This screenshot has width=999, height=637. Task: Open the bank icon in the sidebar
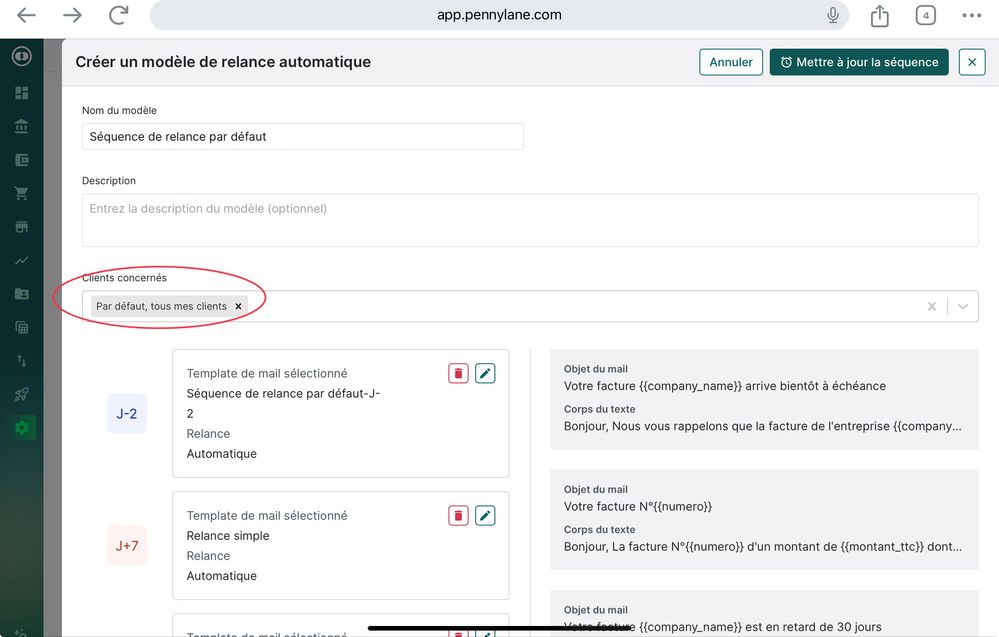click(x=21, y=127)
